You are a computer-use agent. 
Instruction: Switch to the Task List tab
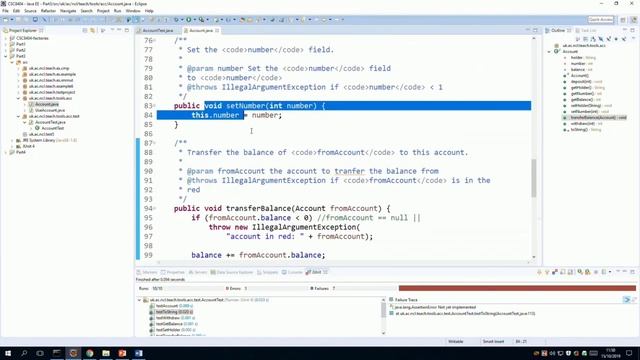(586, 31)
